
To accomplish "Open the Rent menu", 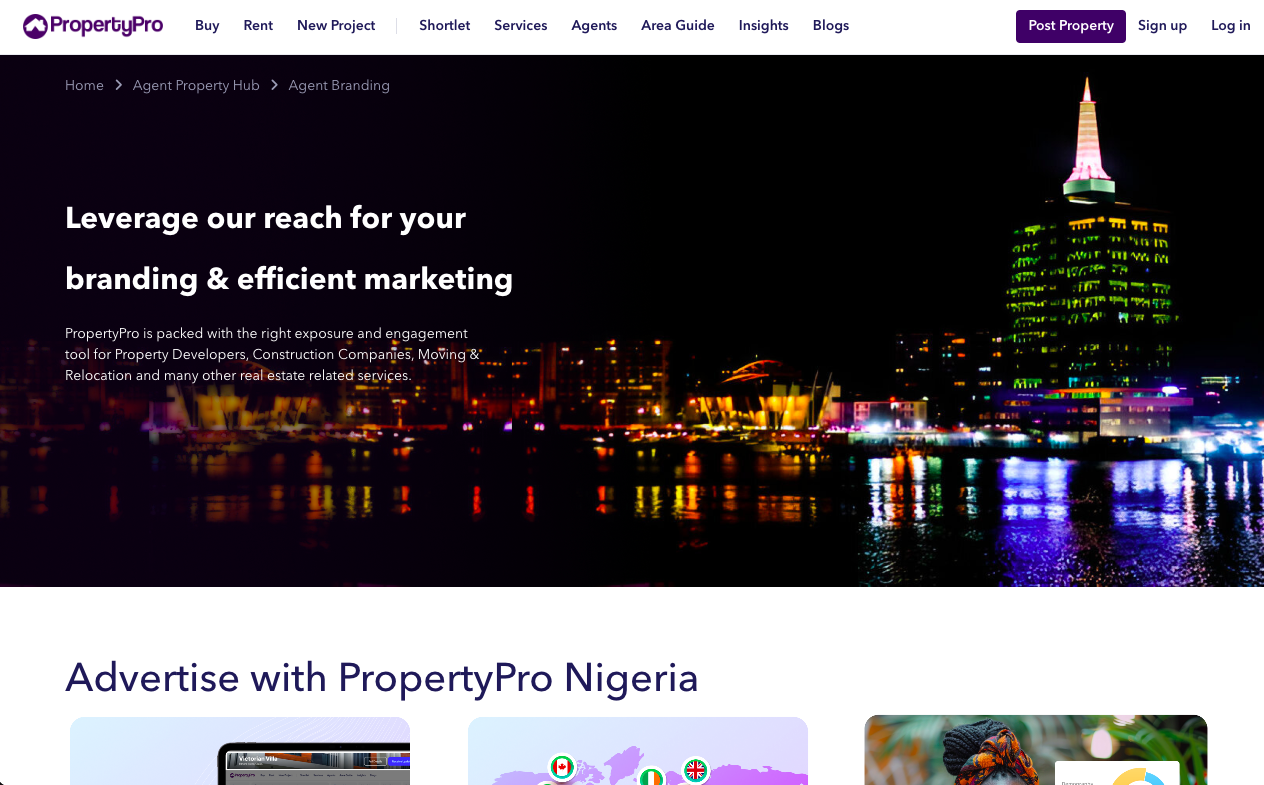I will coord(258,26).
